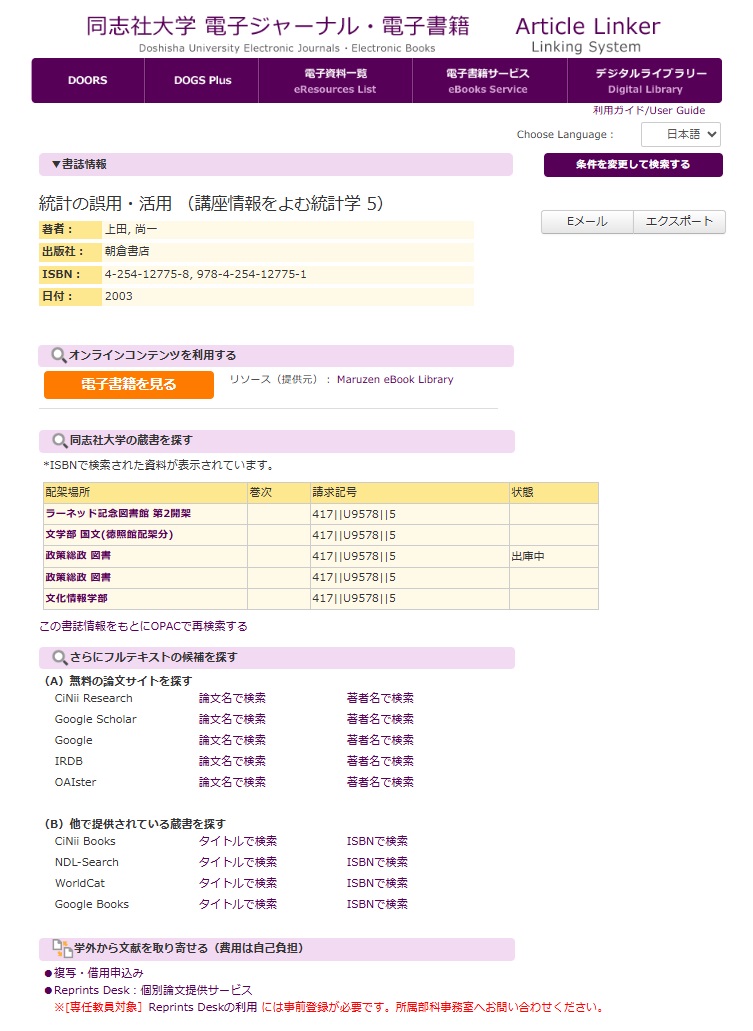The height and width of the screenshot is (1031, 753).
Task: Go to eResources List menu
Action: pos(335,81)
